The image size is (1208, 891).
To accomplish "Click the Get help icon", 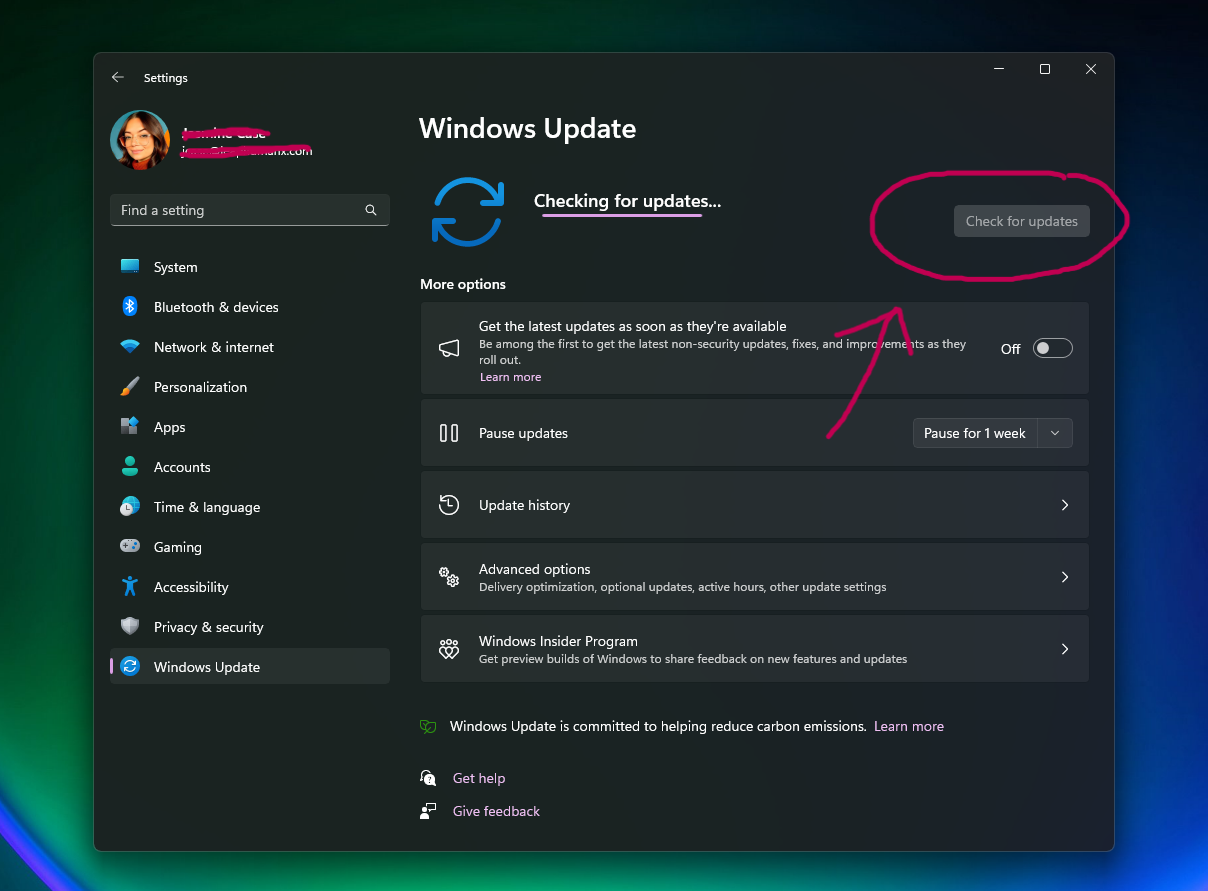I will click(428, 778).
